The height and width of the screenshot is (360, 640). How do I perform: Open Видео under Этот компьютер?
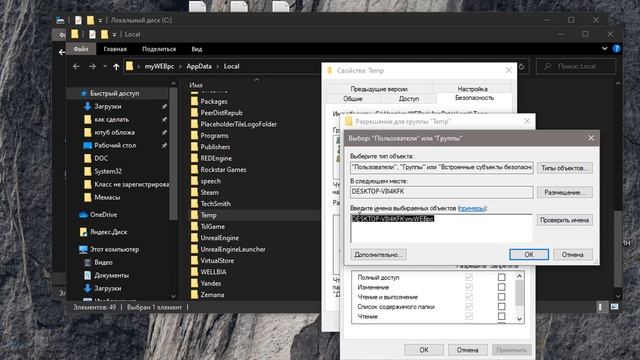(x=103, y=262)
